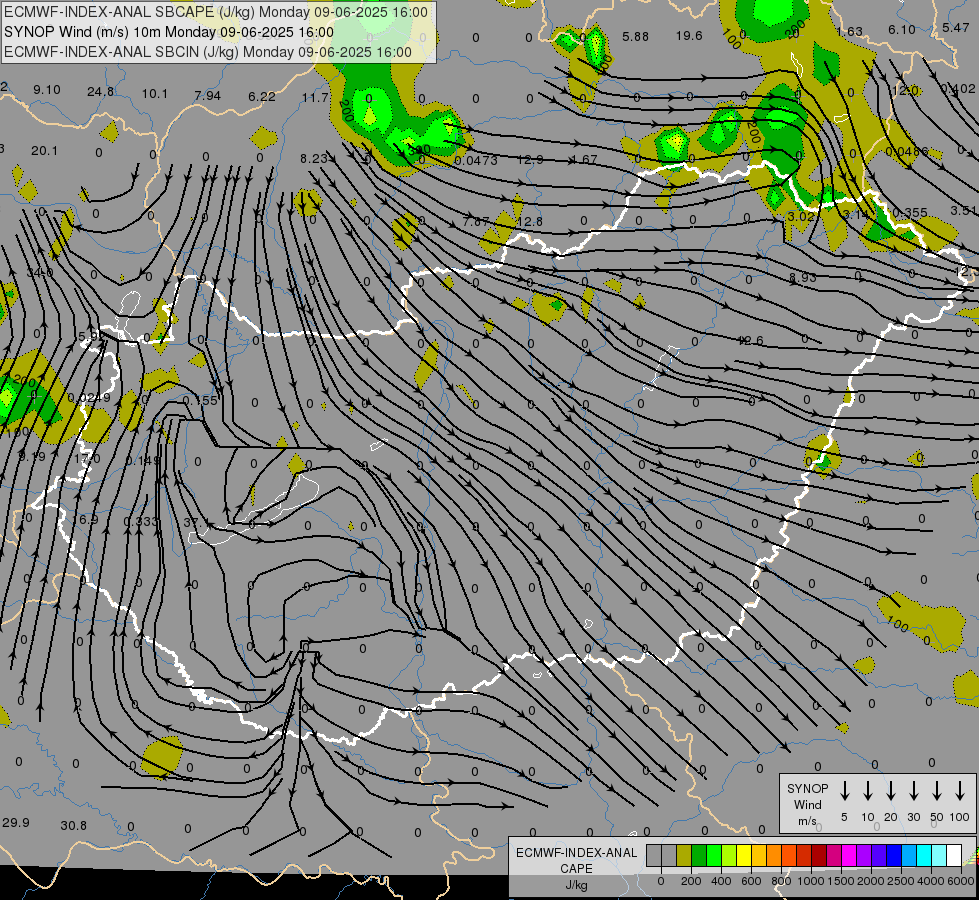Click the 5.88 value on the map
Image resolution: width=979 pixels, height=900 pixels.
point(636,37)
